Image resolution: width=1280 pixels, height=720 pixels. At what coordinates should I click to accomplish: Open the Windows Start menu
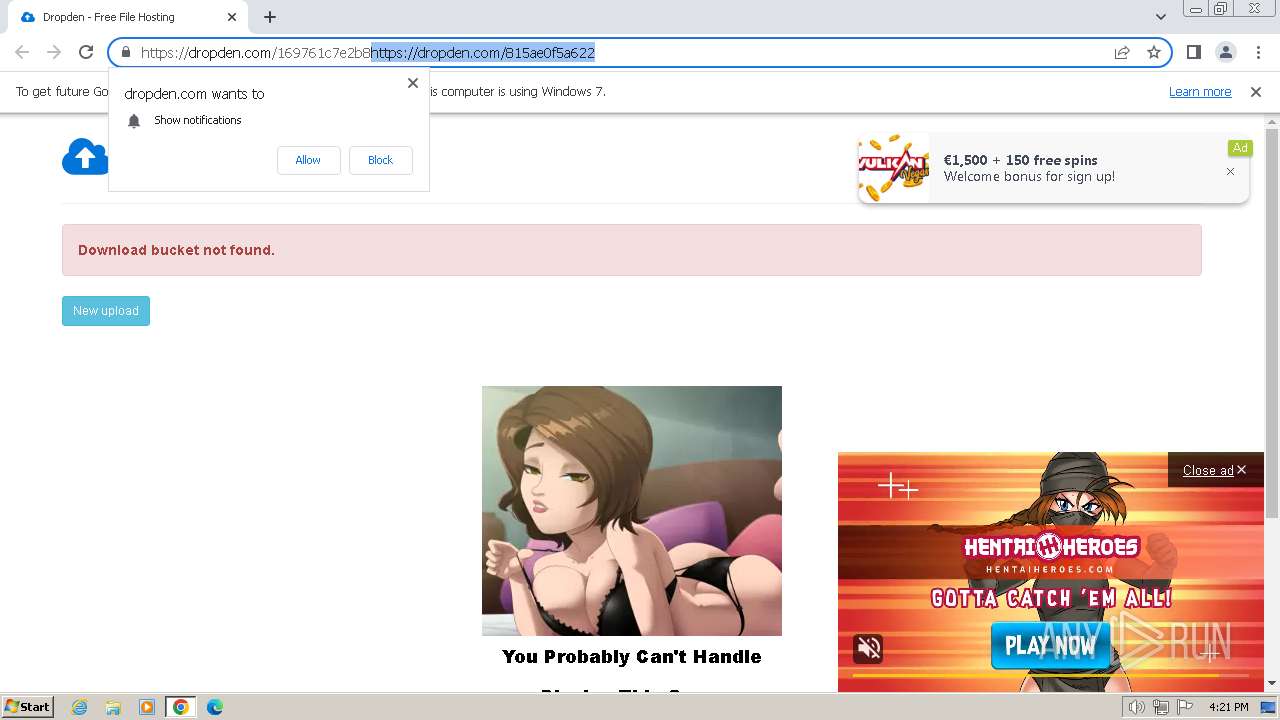coord(27,707)
